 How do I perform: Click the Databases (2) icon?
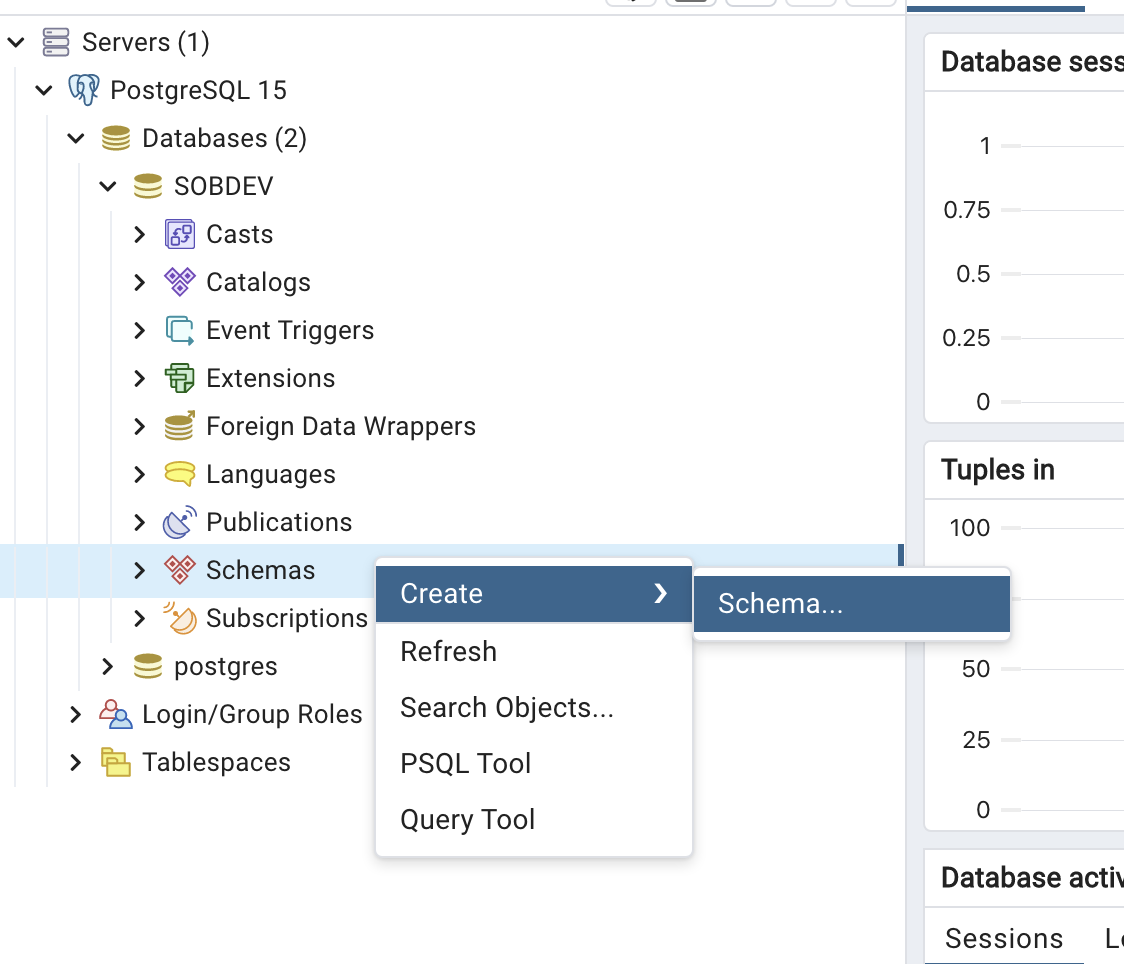115,138
